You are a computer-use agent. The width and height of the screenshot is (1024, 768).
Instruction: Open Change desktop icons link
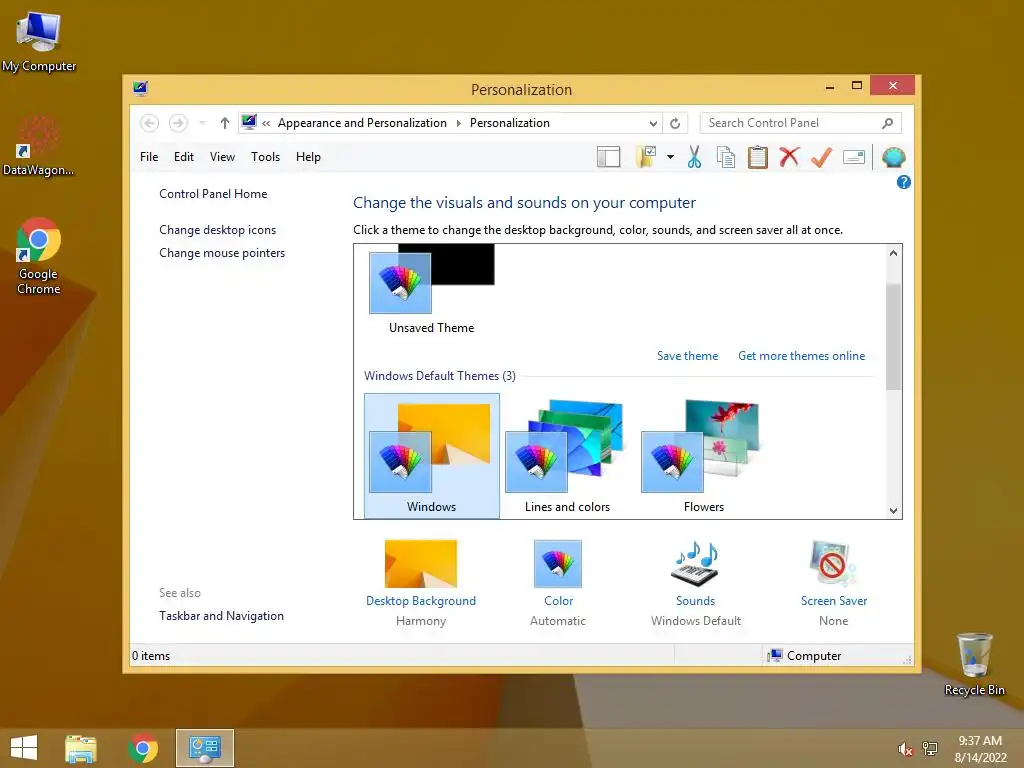217,230
